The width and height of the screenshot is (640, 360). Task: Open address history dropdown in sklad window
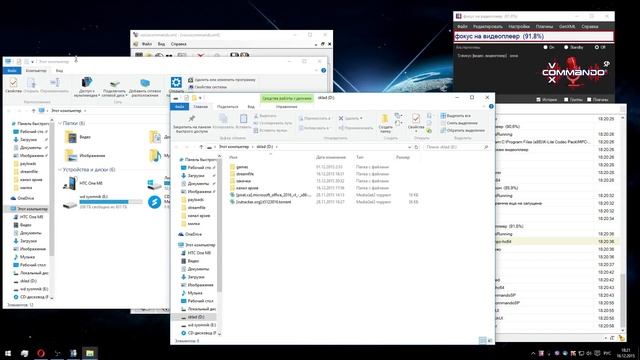pyautogui.click(x=409, y=147)
